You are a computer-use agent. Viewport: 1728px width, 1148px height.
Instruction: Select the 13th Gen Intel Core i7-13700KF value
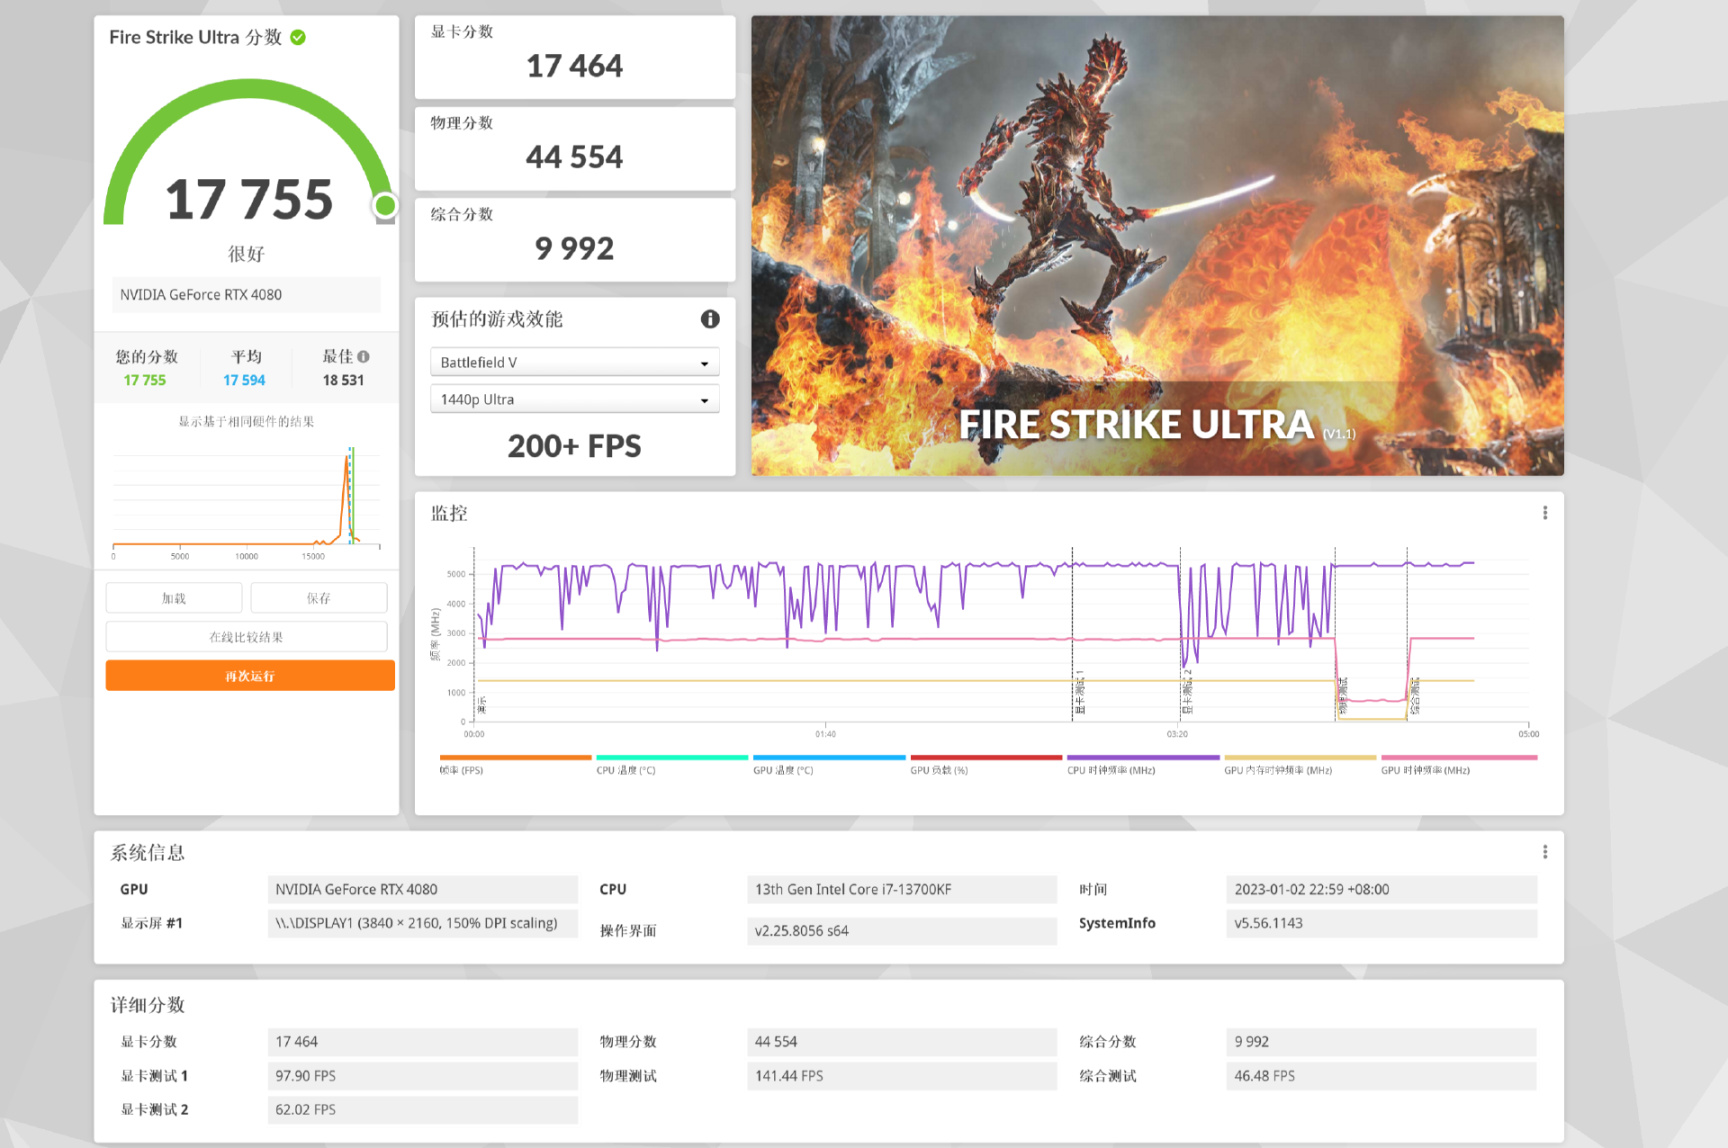pyautogui.click(x=901, y=889)
